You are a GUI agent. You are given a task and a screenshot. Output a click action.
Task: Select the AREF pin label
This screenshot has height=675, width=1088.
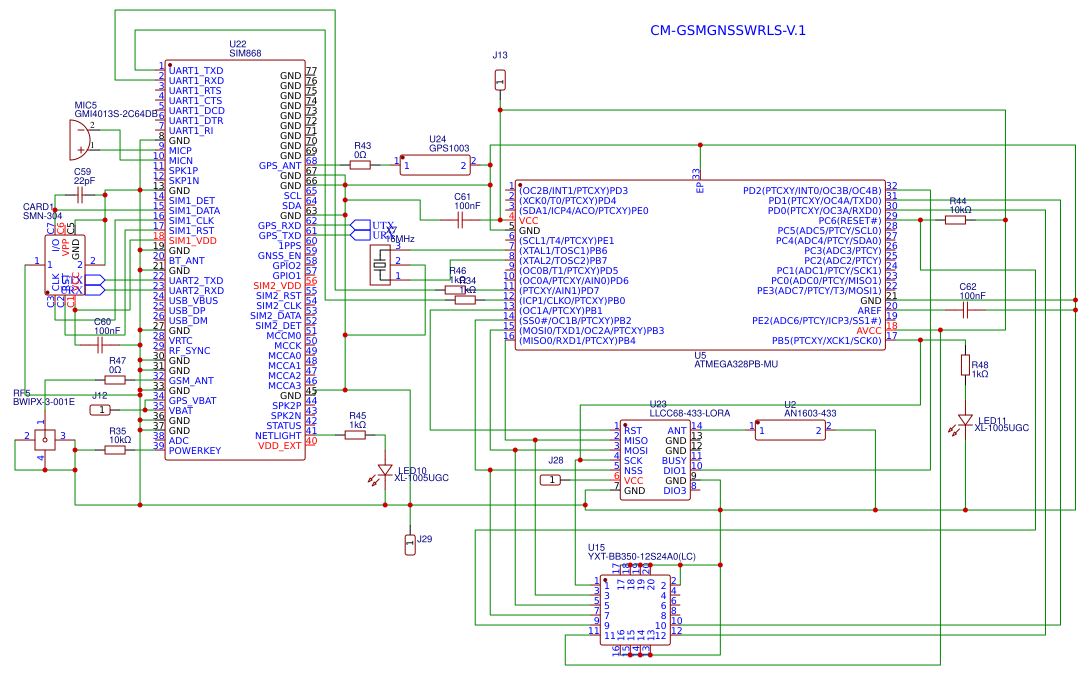click(869, 311)
